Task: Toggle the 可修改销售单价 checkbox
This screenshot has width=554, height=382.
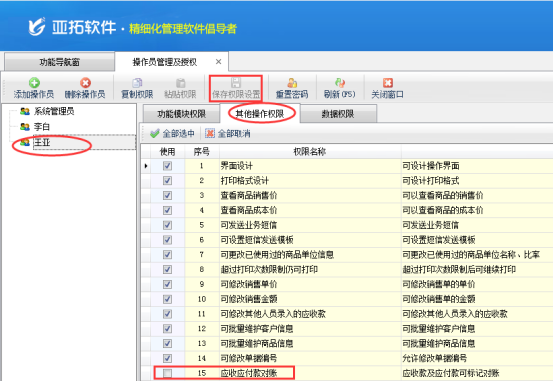Action: tap(167, 284)
